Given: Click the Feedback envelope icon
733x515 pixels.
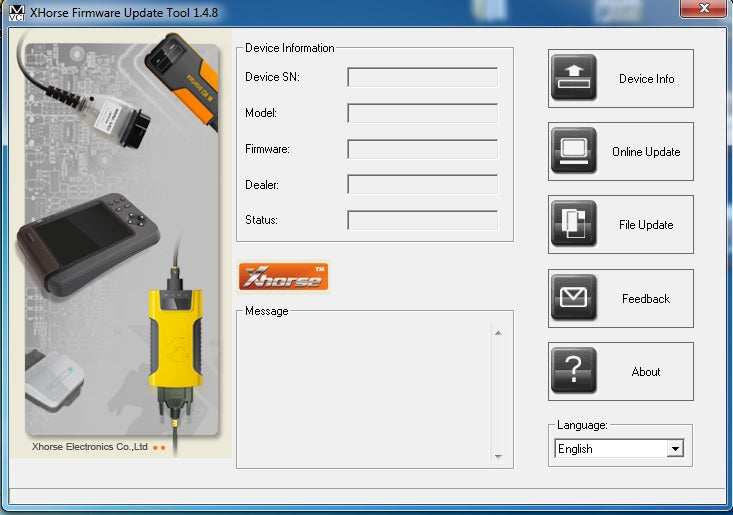Looking at the screenshot, I should pos(574,297).
